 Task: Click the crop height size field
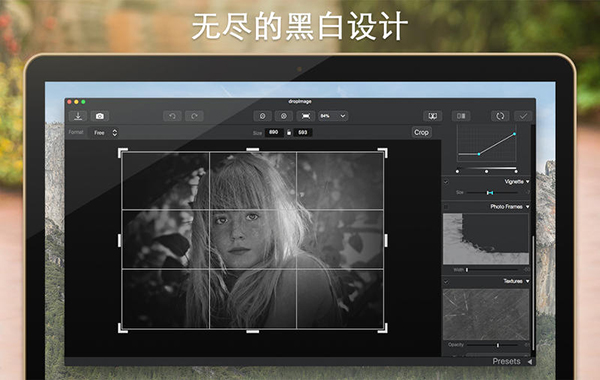click(x=303, y=132)
